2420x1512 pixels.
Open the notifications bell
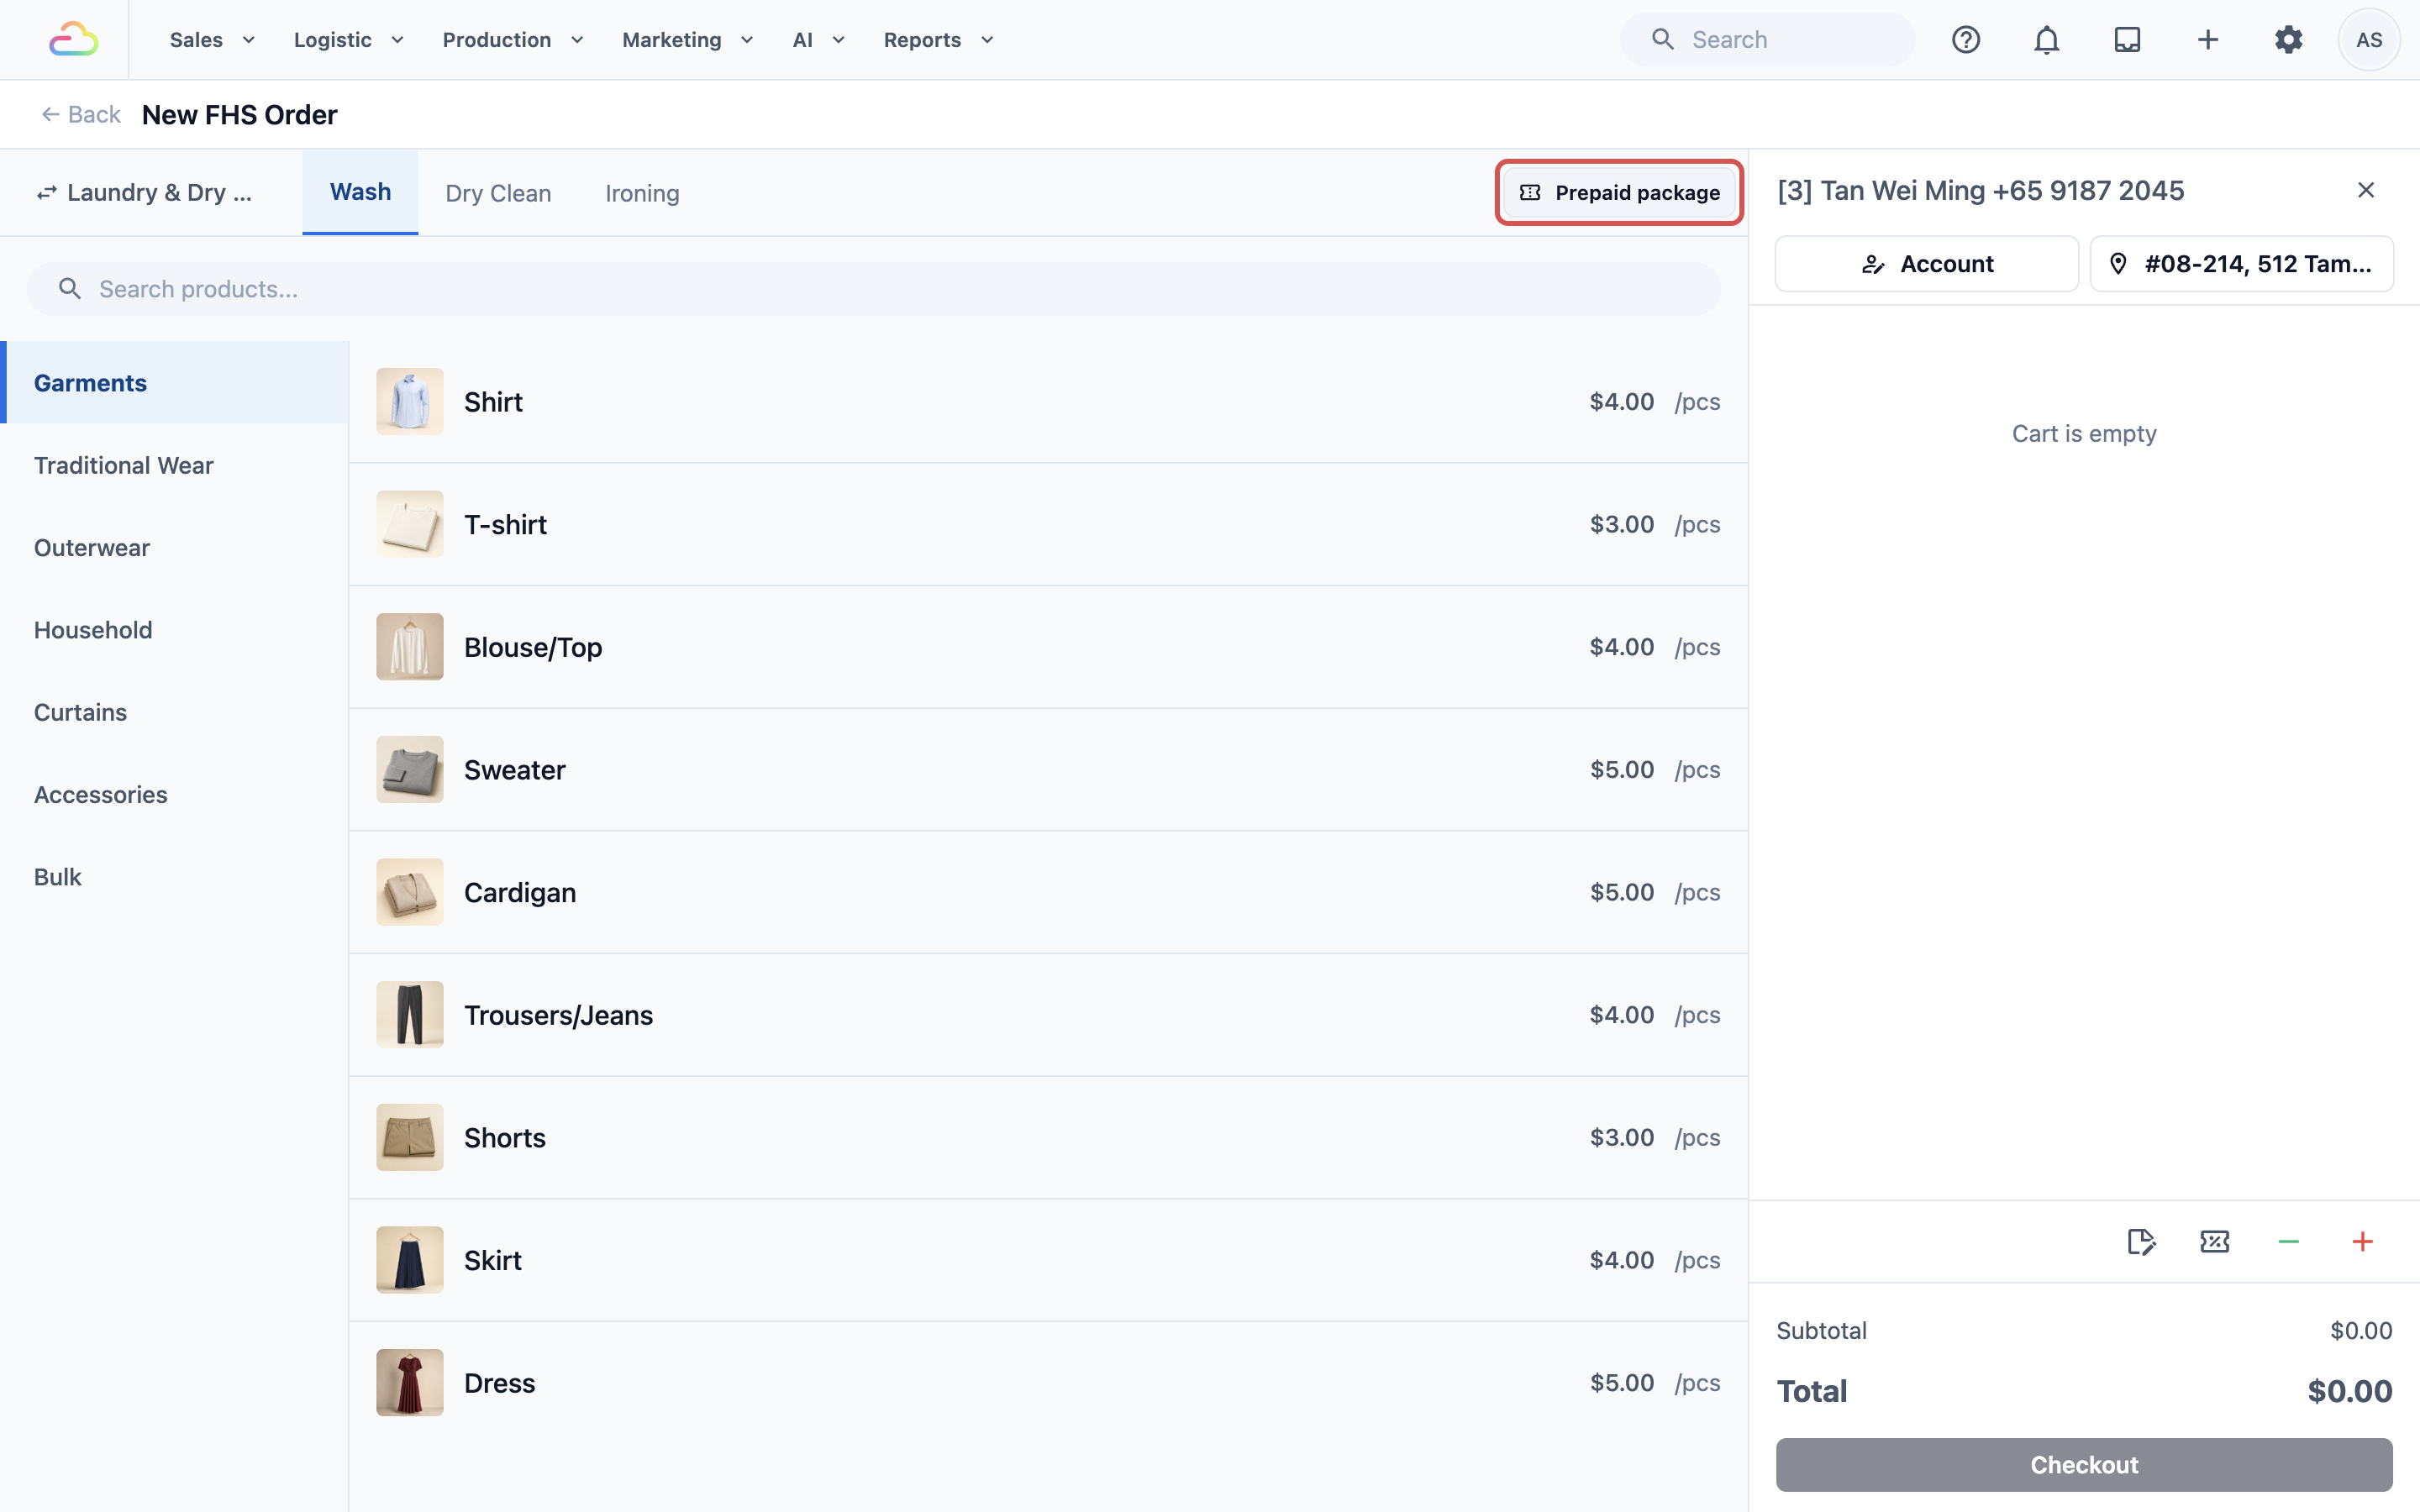2046,40
